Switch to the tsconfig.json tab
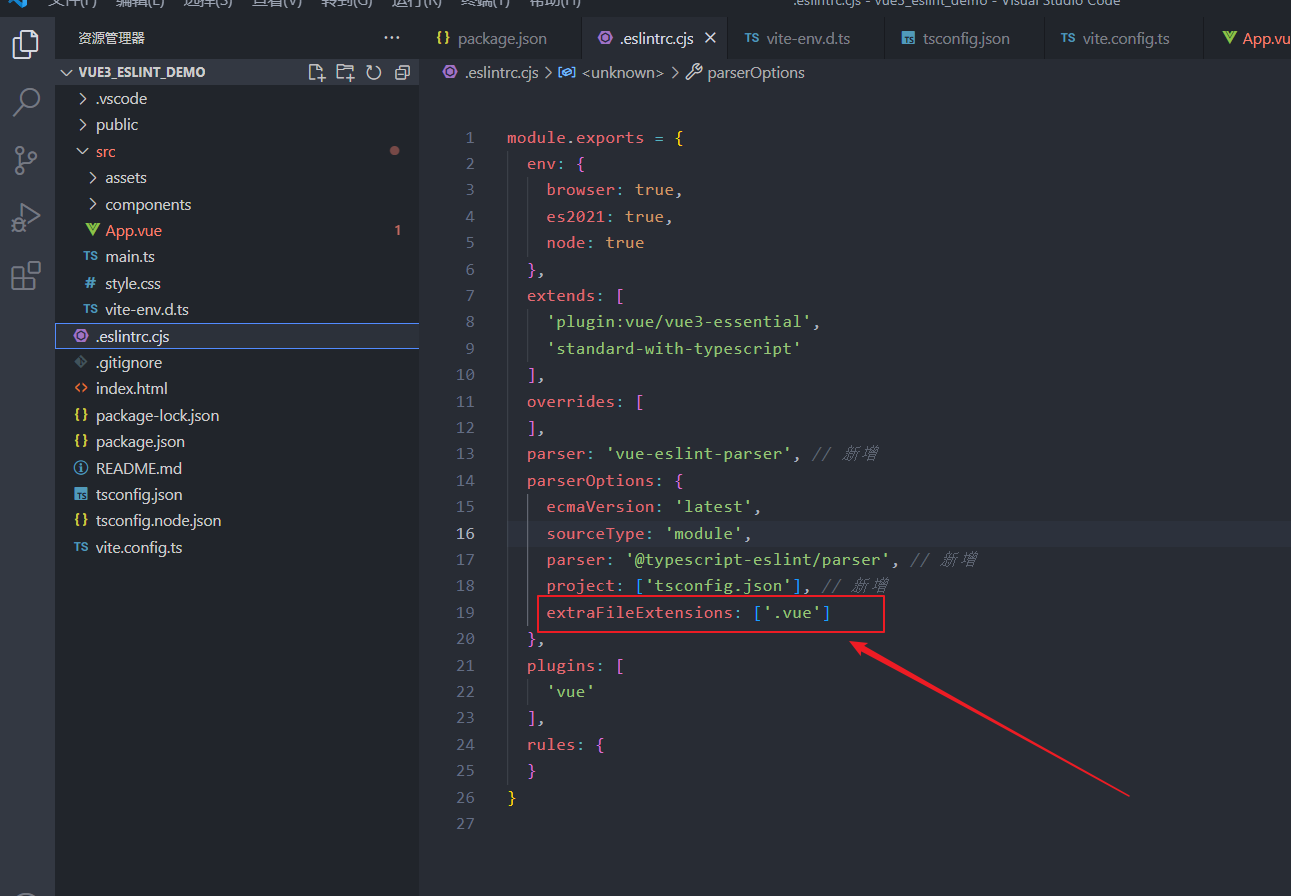This screenshot has height=896, width=1291. [x=965, y=38]
